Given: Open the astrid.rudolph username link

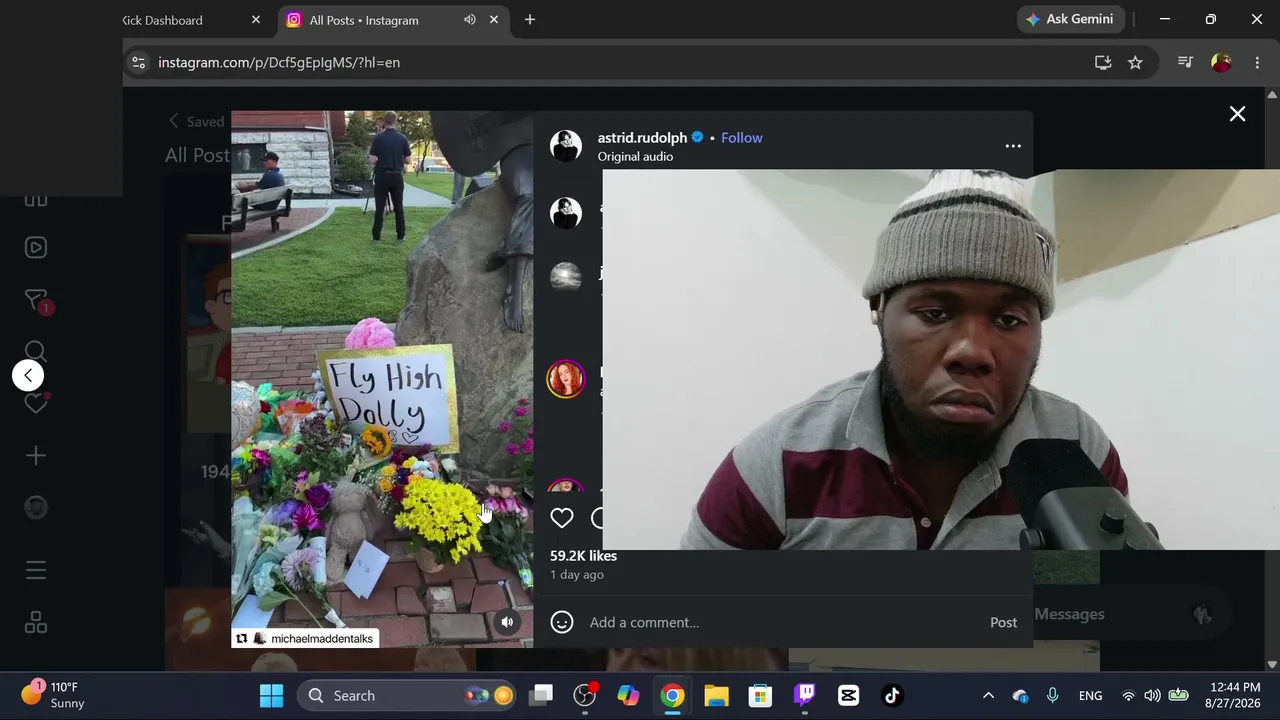Looking at the screenshot, I should (x=642, y=138).
